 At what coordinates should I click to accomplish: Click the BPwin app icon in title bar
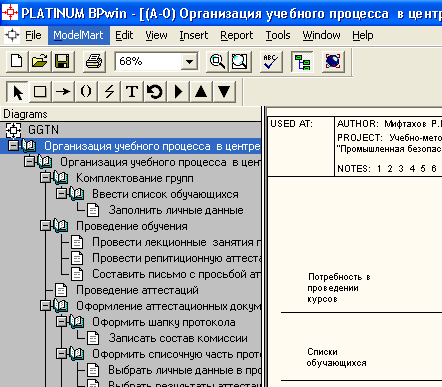(10, 13)
